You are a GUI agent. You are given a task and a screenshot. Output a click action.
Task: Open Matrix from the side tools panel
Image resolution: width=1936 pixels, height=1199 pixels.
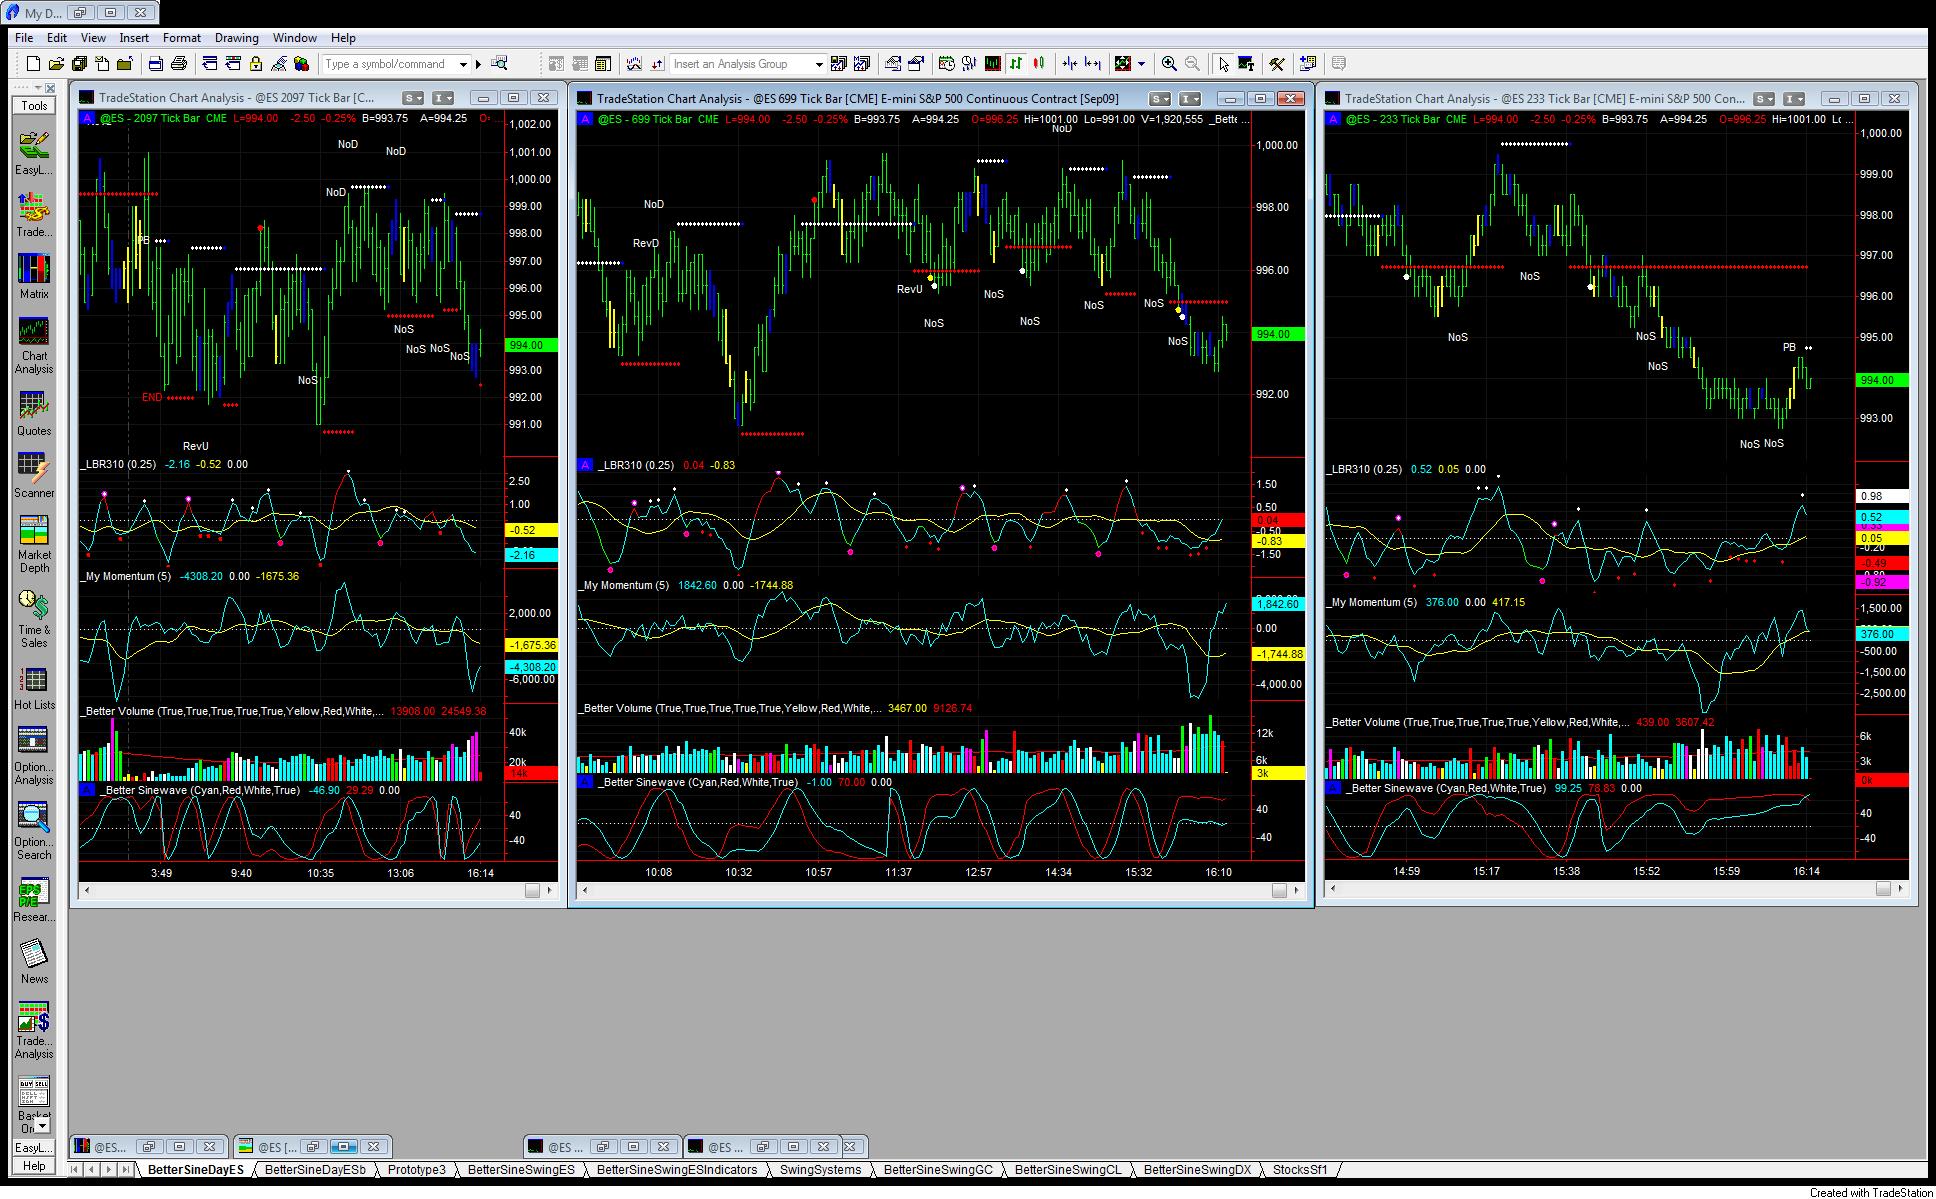34,276
